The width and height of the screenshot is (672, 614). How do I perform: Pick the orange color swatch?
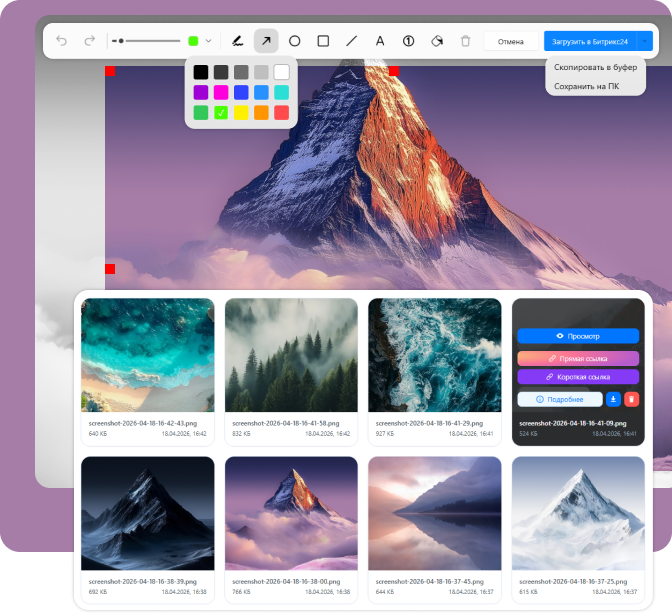[x=261, y=113]
